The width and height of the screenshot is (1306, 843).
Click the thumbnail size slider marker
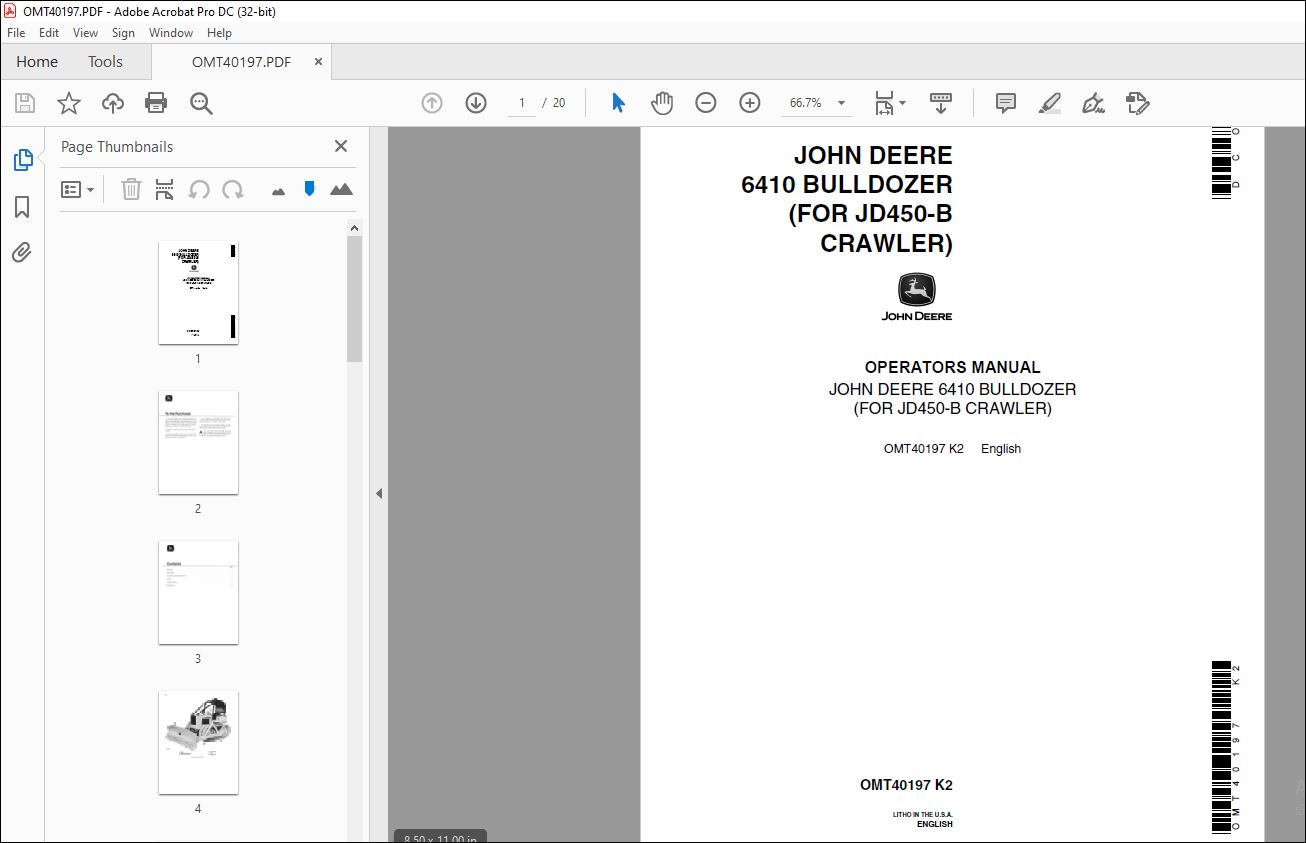coord(309,188)
